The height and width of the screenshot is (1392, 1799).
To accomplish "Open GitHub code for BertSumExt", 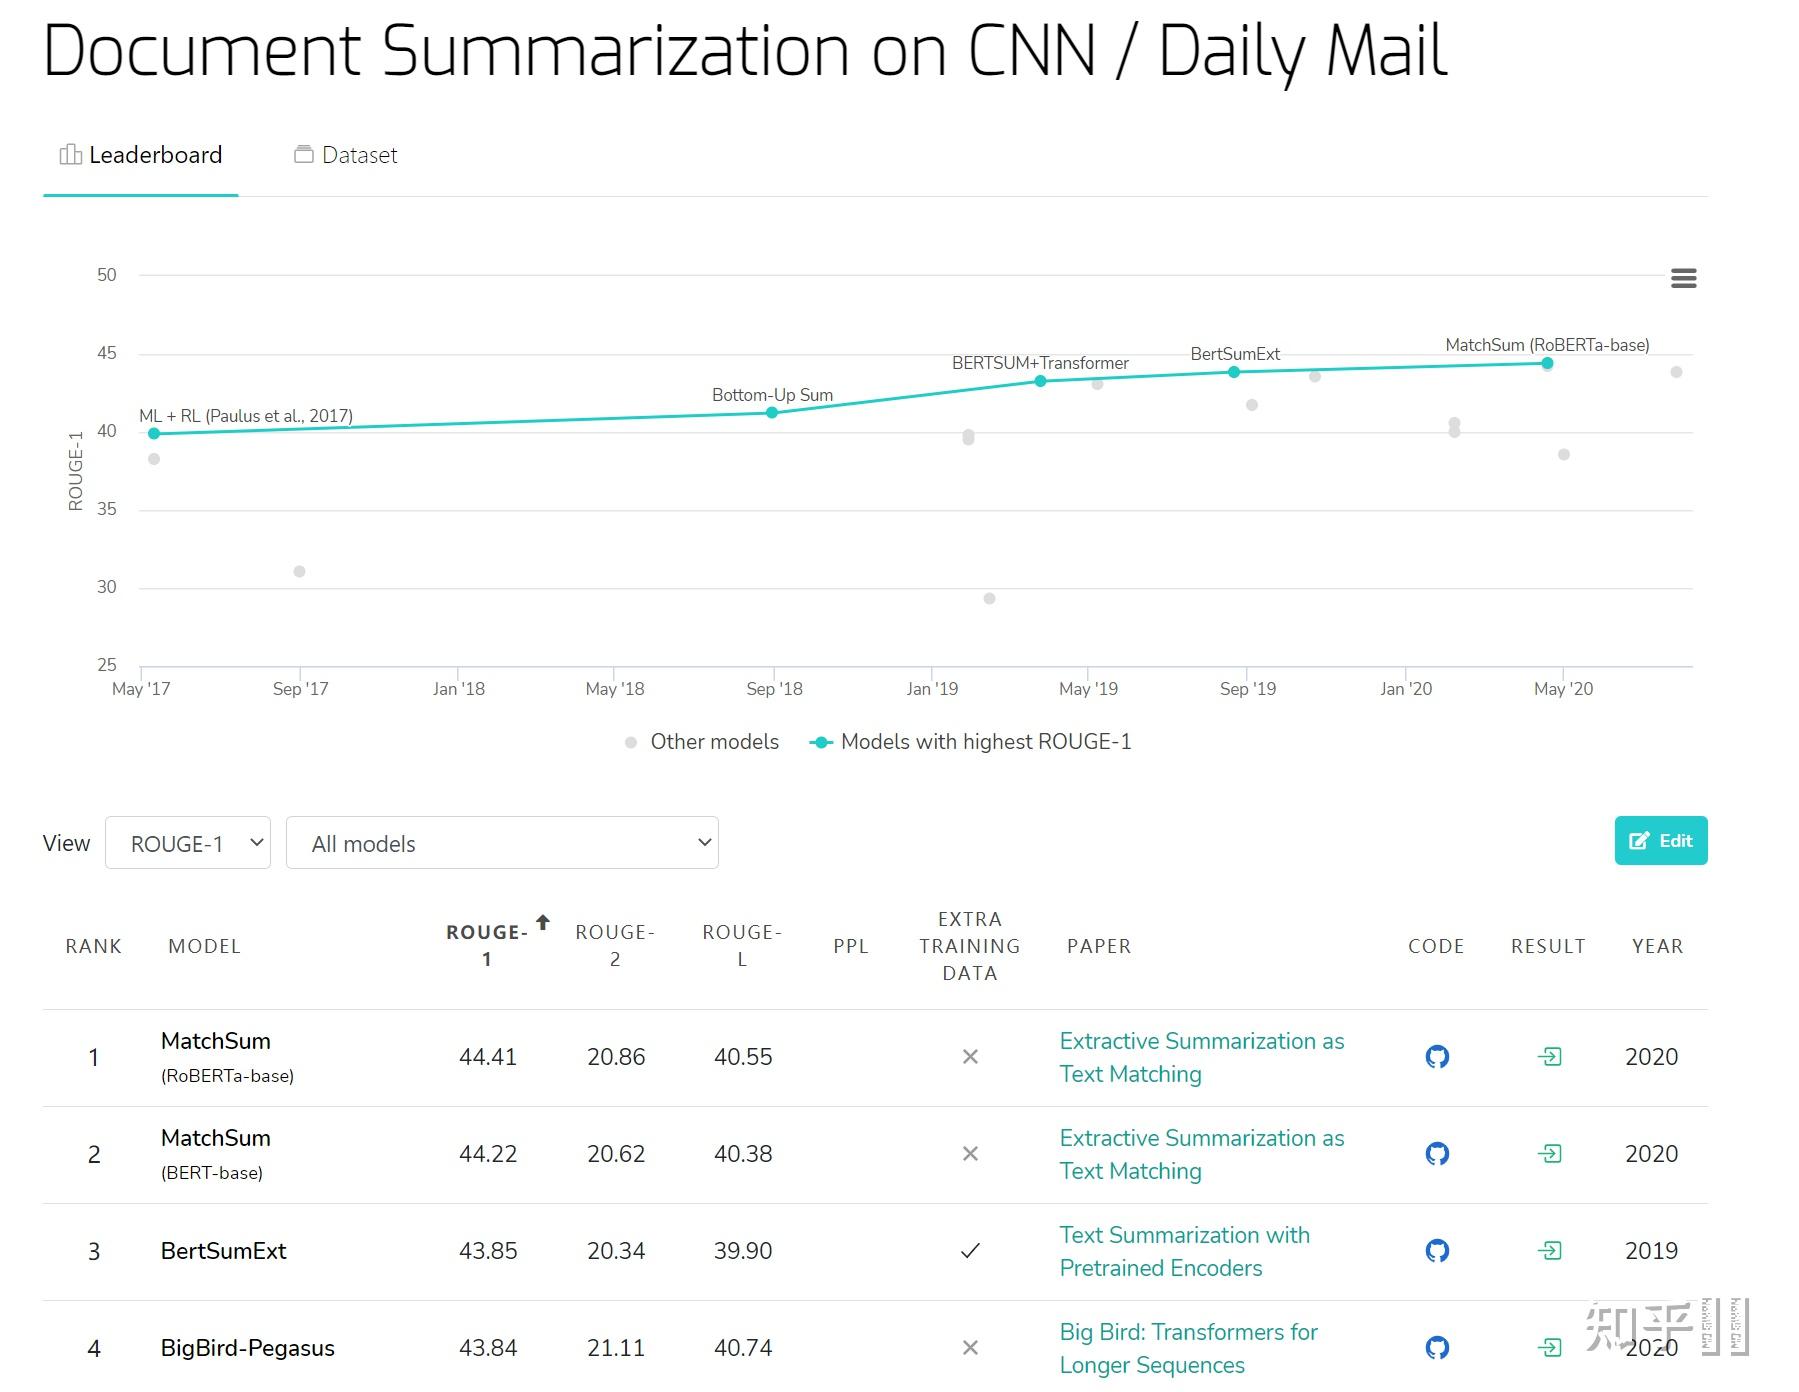I will [x=1437, y=1250].
